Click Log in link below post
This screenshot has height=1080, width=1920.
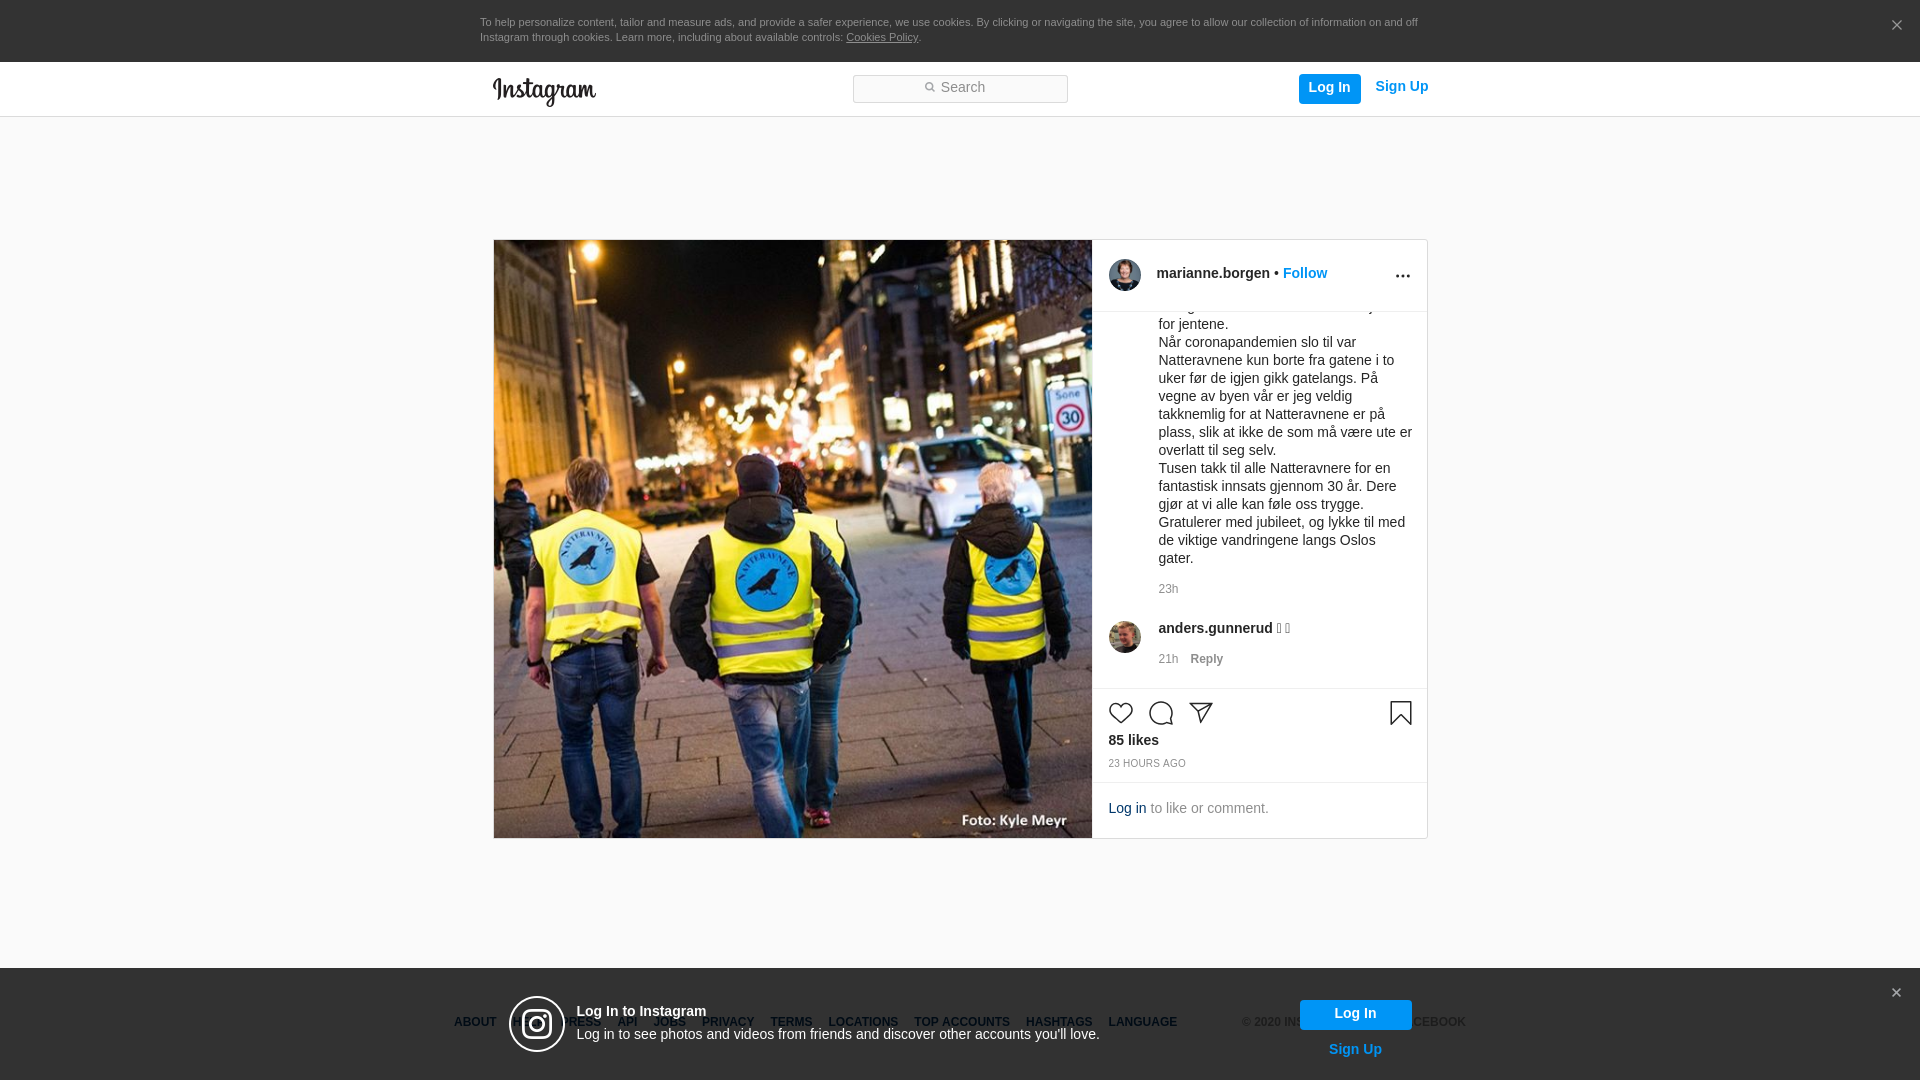coord(1127,808)
